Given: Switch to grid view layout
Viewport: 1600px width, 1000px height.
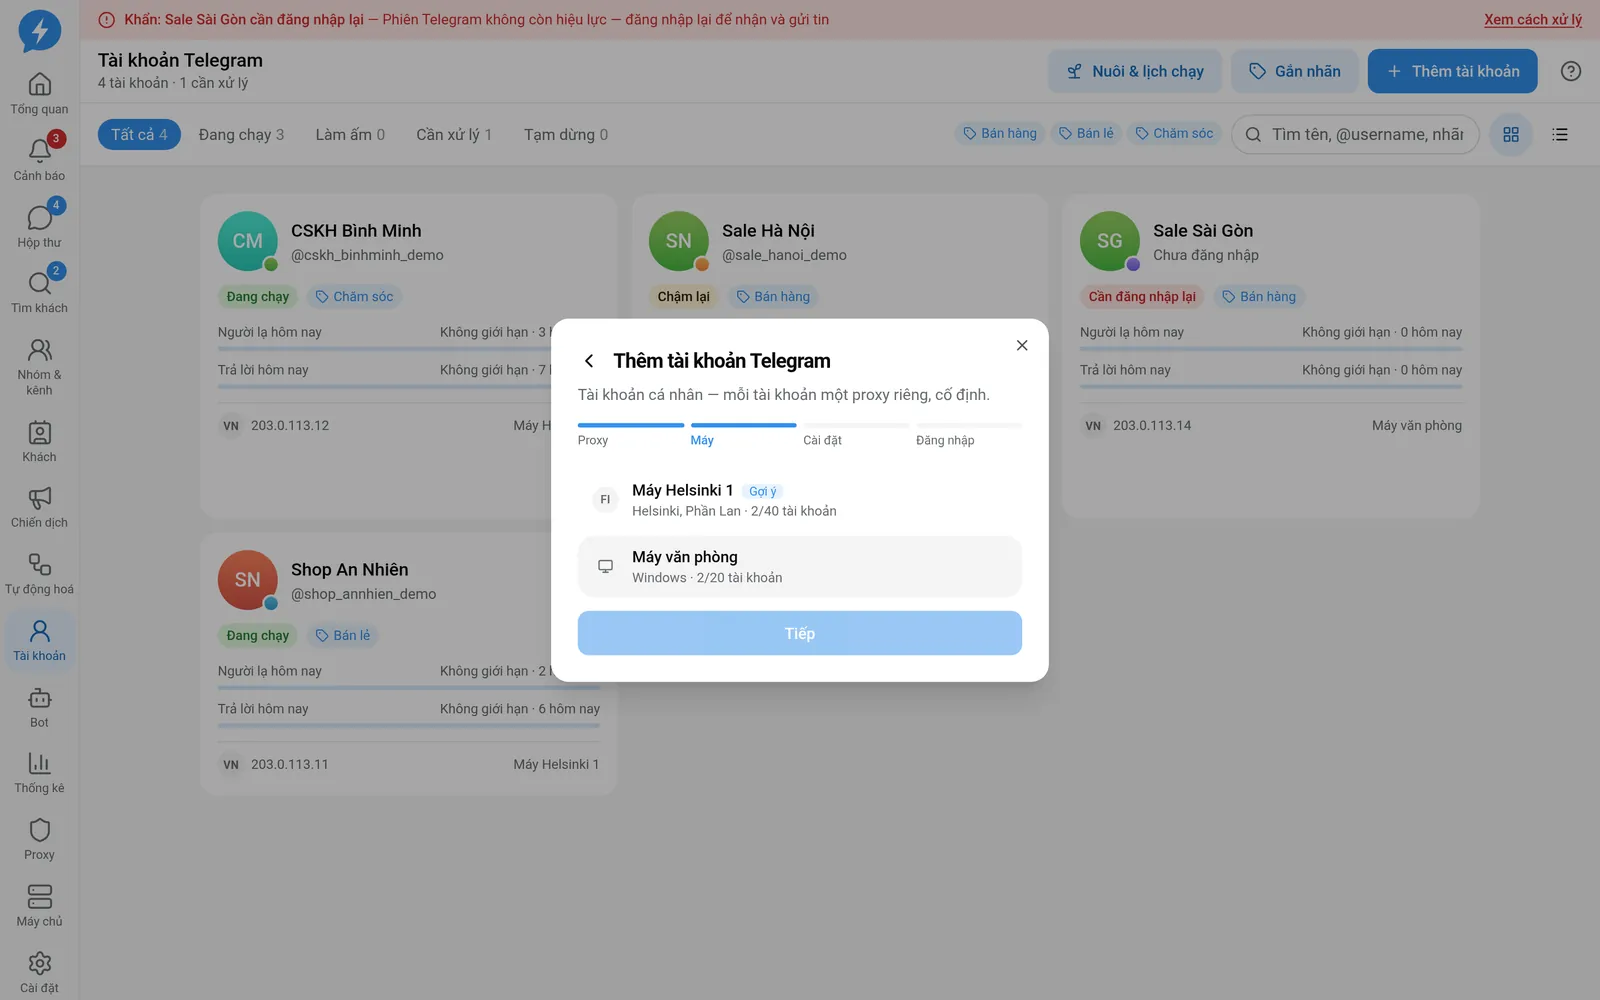Looking at the screenshot, I should click(1511, 134).
